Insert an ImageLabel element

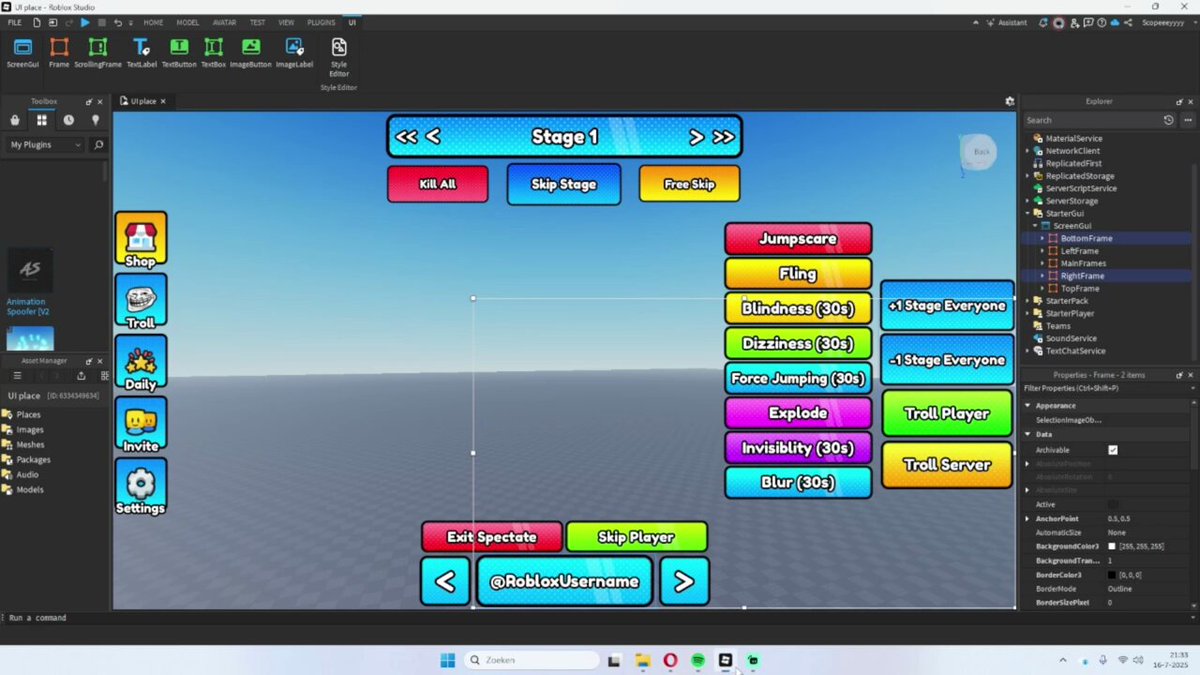coord(294,53)
